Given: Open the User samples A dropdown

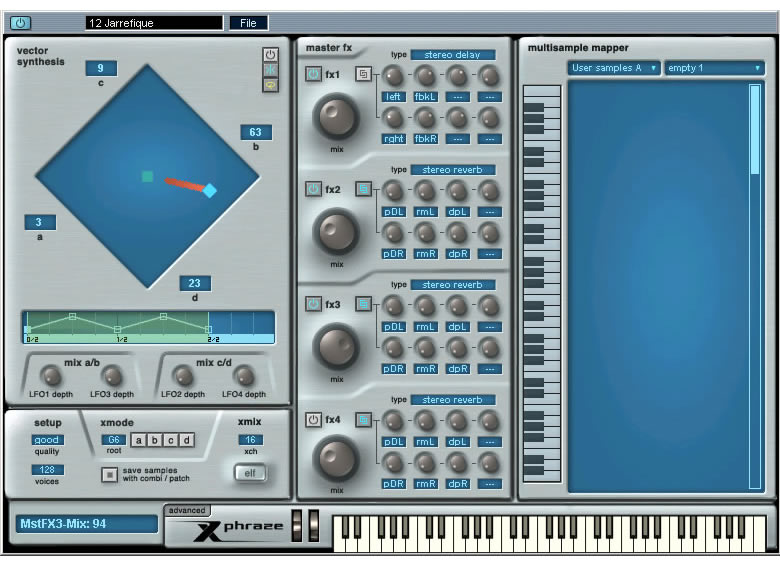Looking at the screenshot, I should tap(614, 68).
